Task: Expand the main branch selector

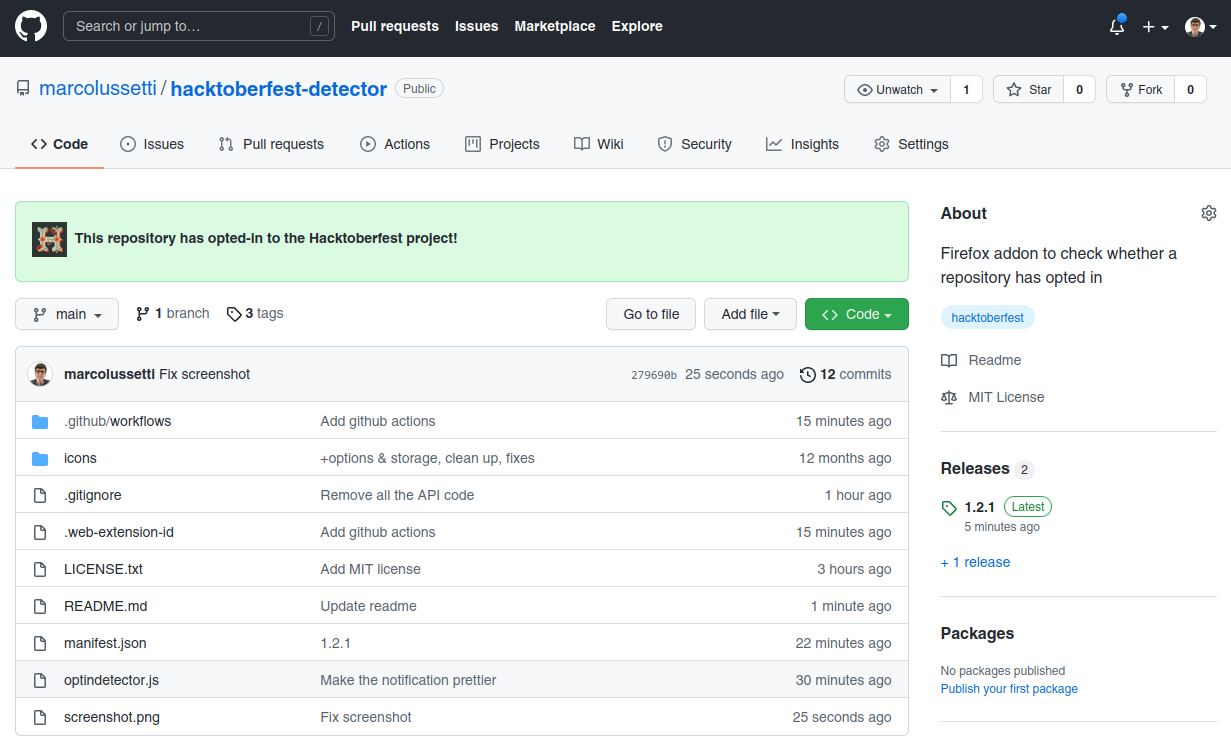Action: pyautogui.click(x=67, y=314)
